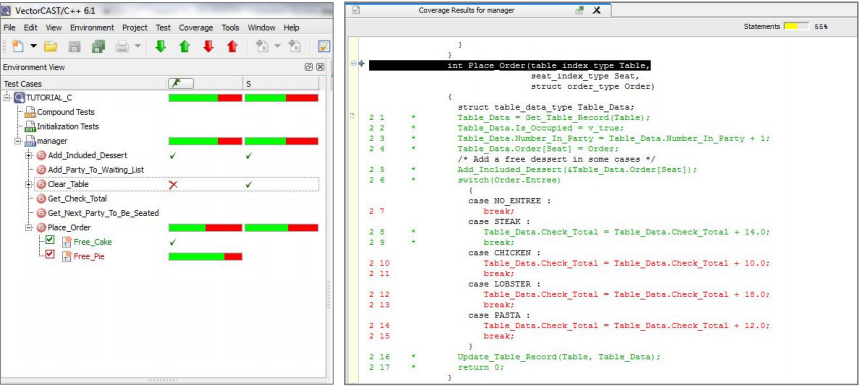Open the dropdown beside the Insert test case icon
Viewport: 860px width, 387px height.
277,47
